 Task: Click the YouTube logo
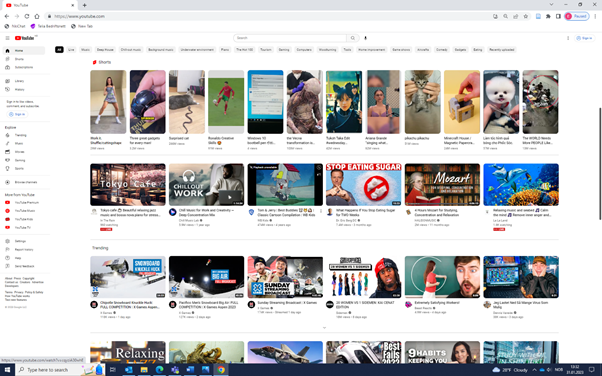click(x=25, y=38)
